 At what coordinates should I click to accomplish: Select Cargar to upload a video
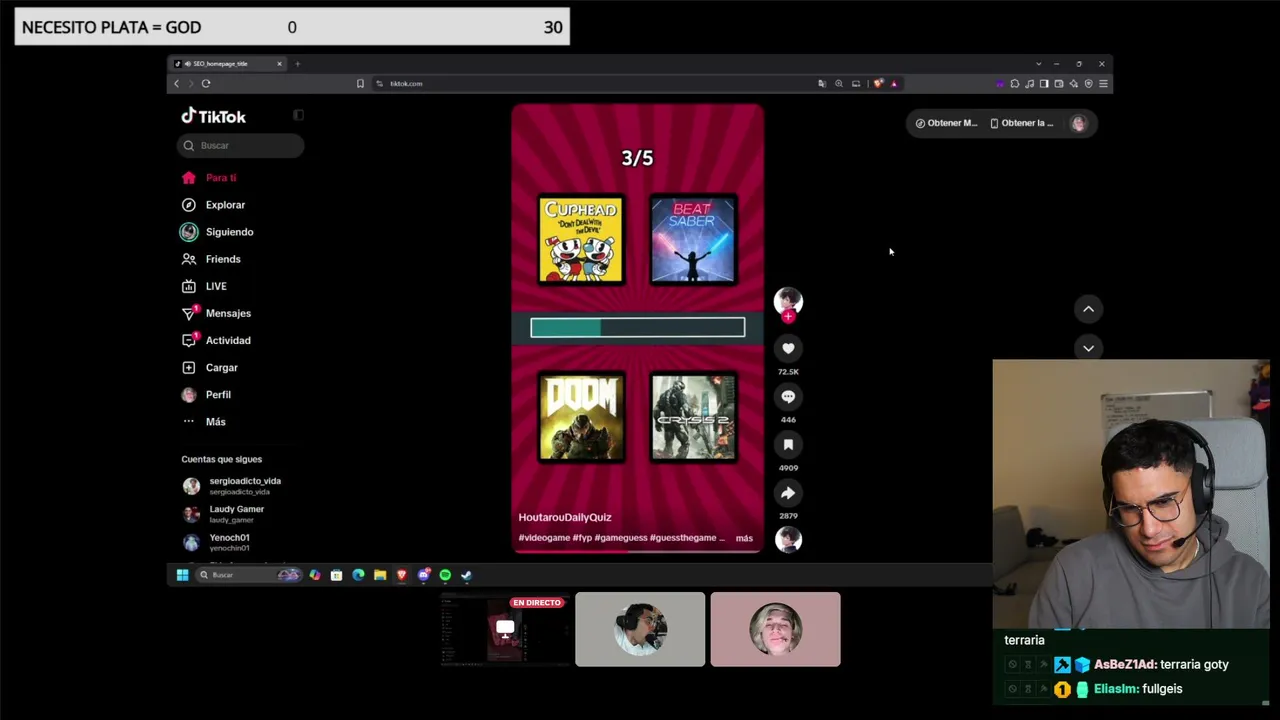tap(210, 367)
